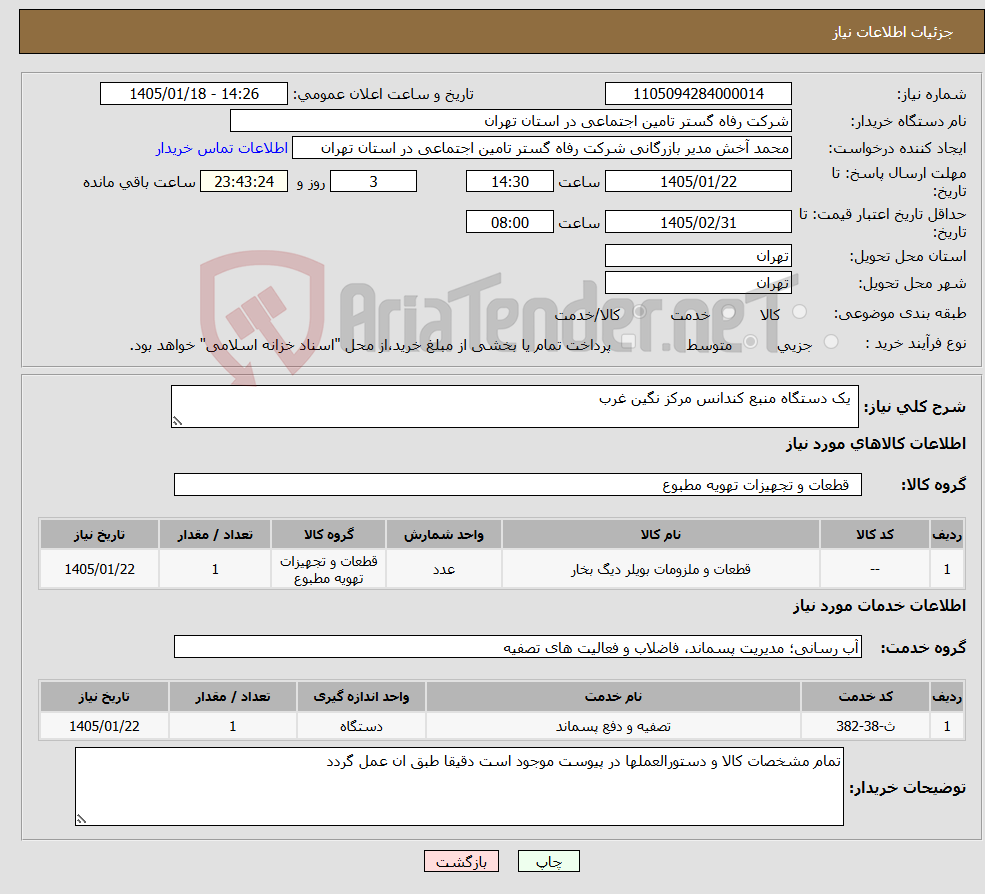Click goods cell قطعات و ملزومات بویلر دیگ بخار
This screenshot has width=985, height=894.
[660, 569]
